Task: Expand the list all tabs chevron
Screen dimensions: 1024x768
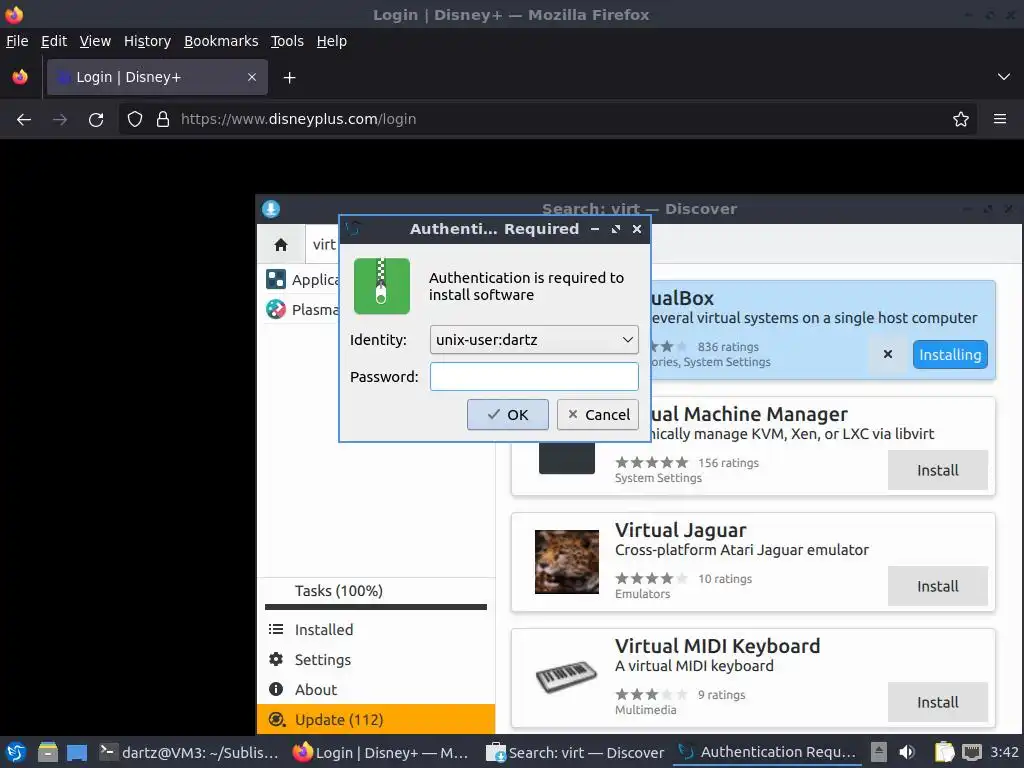Action: [x=1004, y=77]
